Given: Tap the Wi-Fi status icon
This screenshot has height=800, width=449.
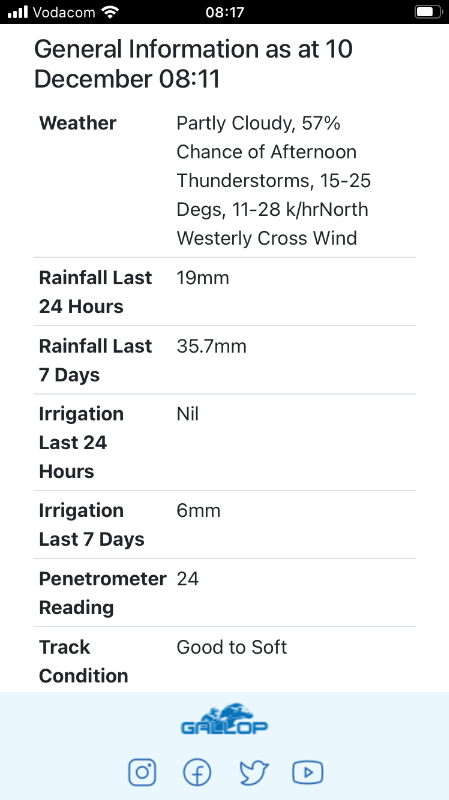Looking at the screenshot, I should click(x=110, y=12).
